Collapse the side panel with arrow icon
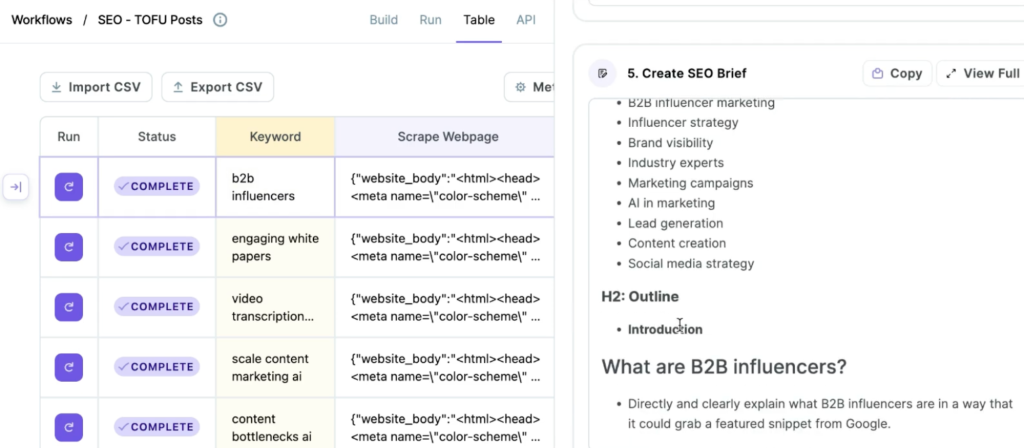 16,187
